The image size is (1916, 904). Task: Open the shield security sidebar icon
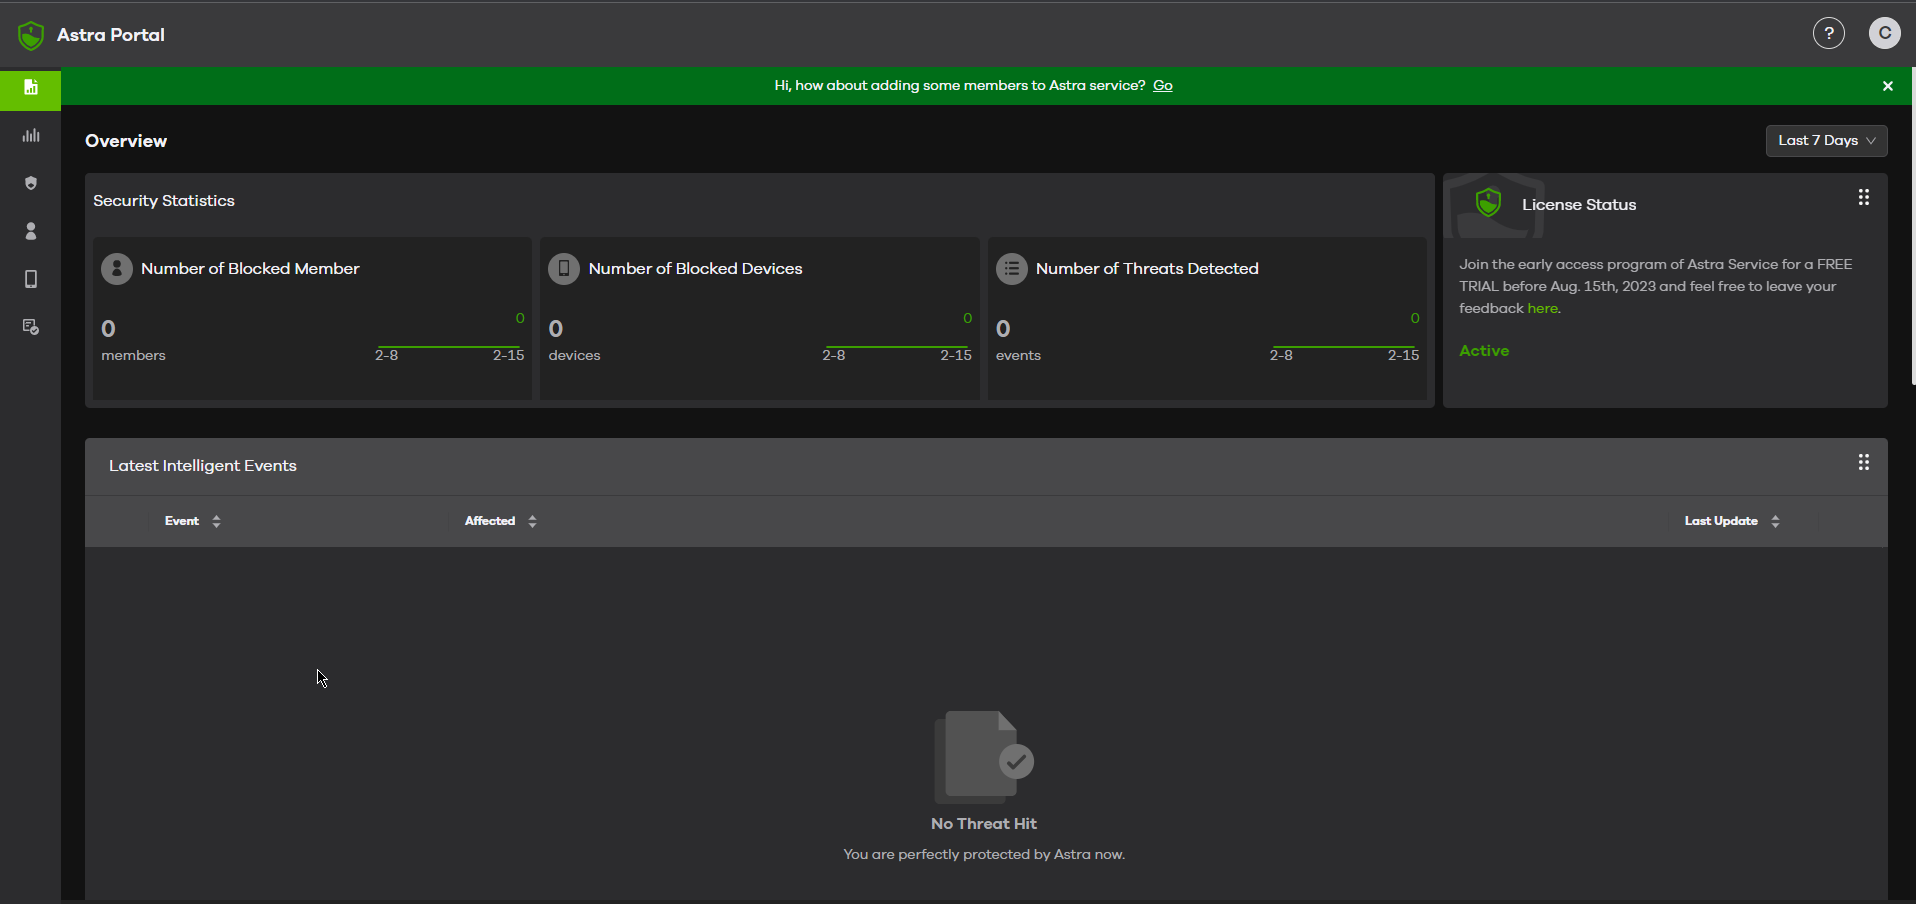(31, 183)
